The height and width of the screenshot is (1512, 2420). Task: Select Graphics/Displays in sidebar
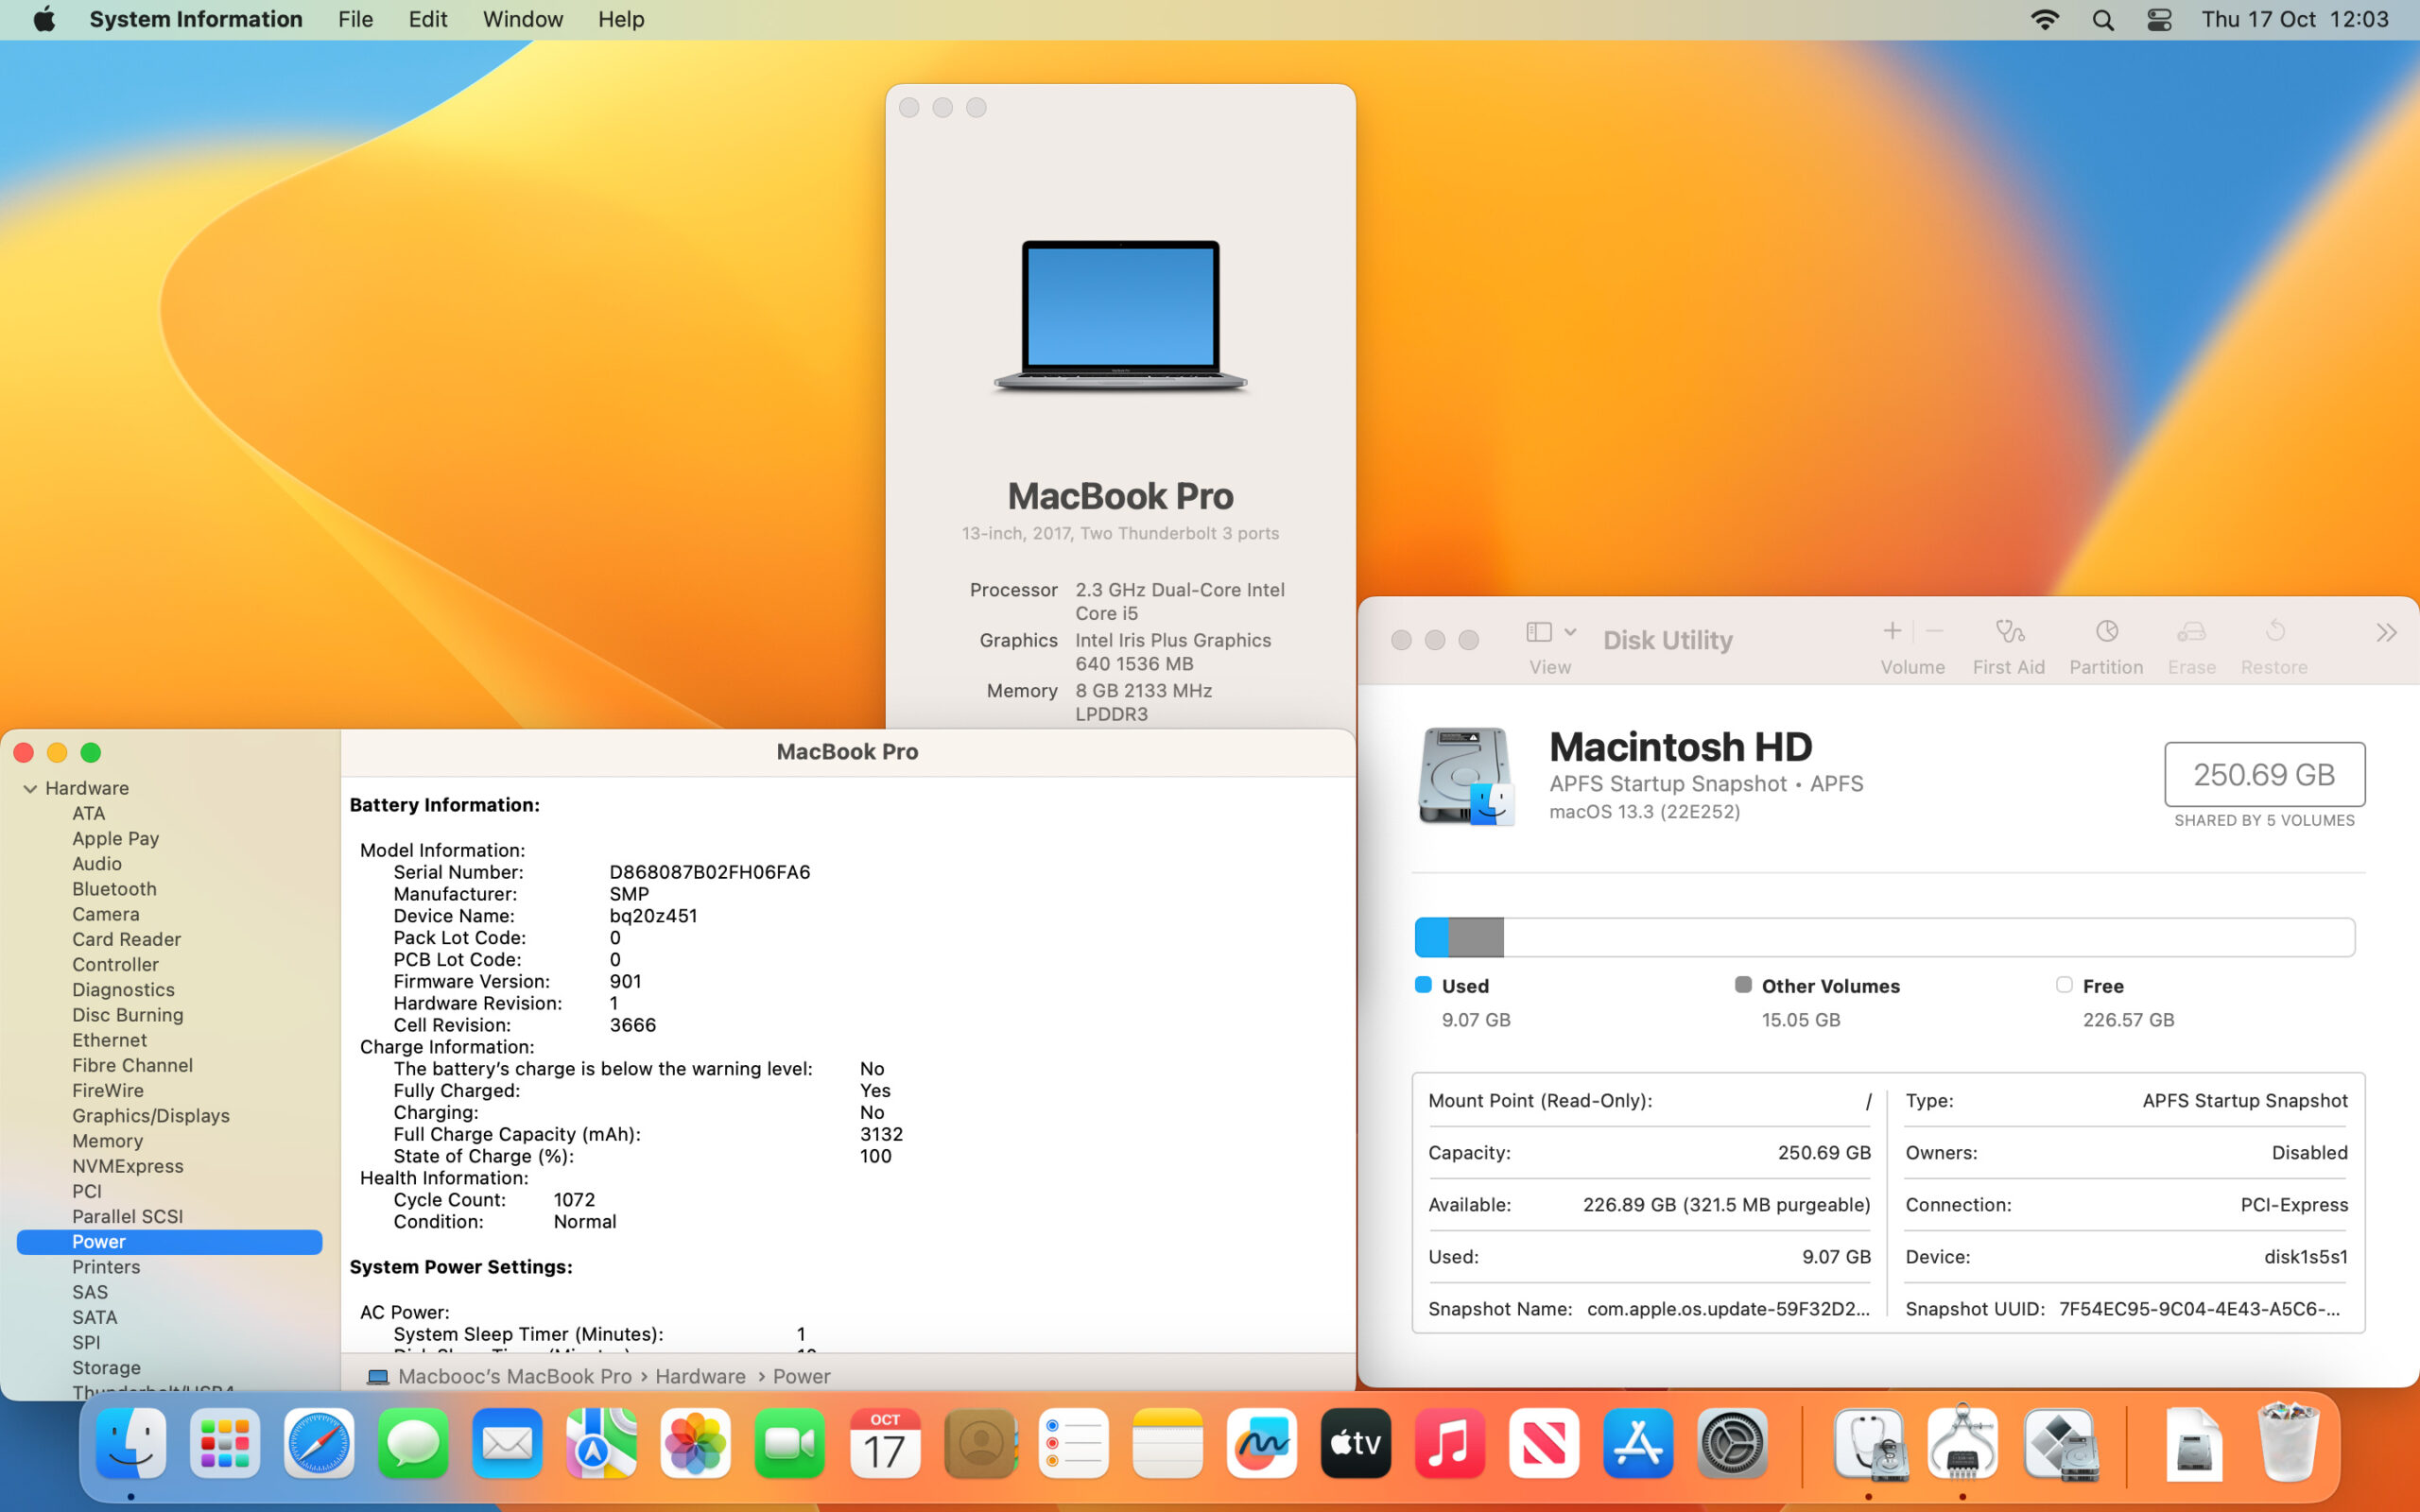150,1116
